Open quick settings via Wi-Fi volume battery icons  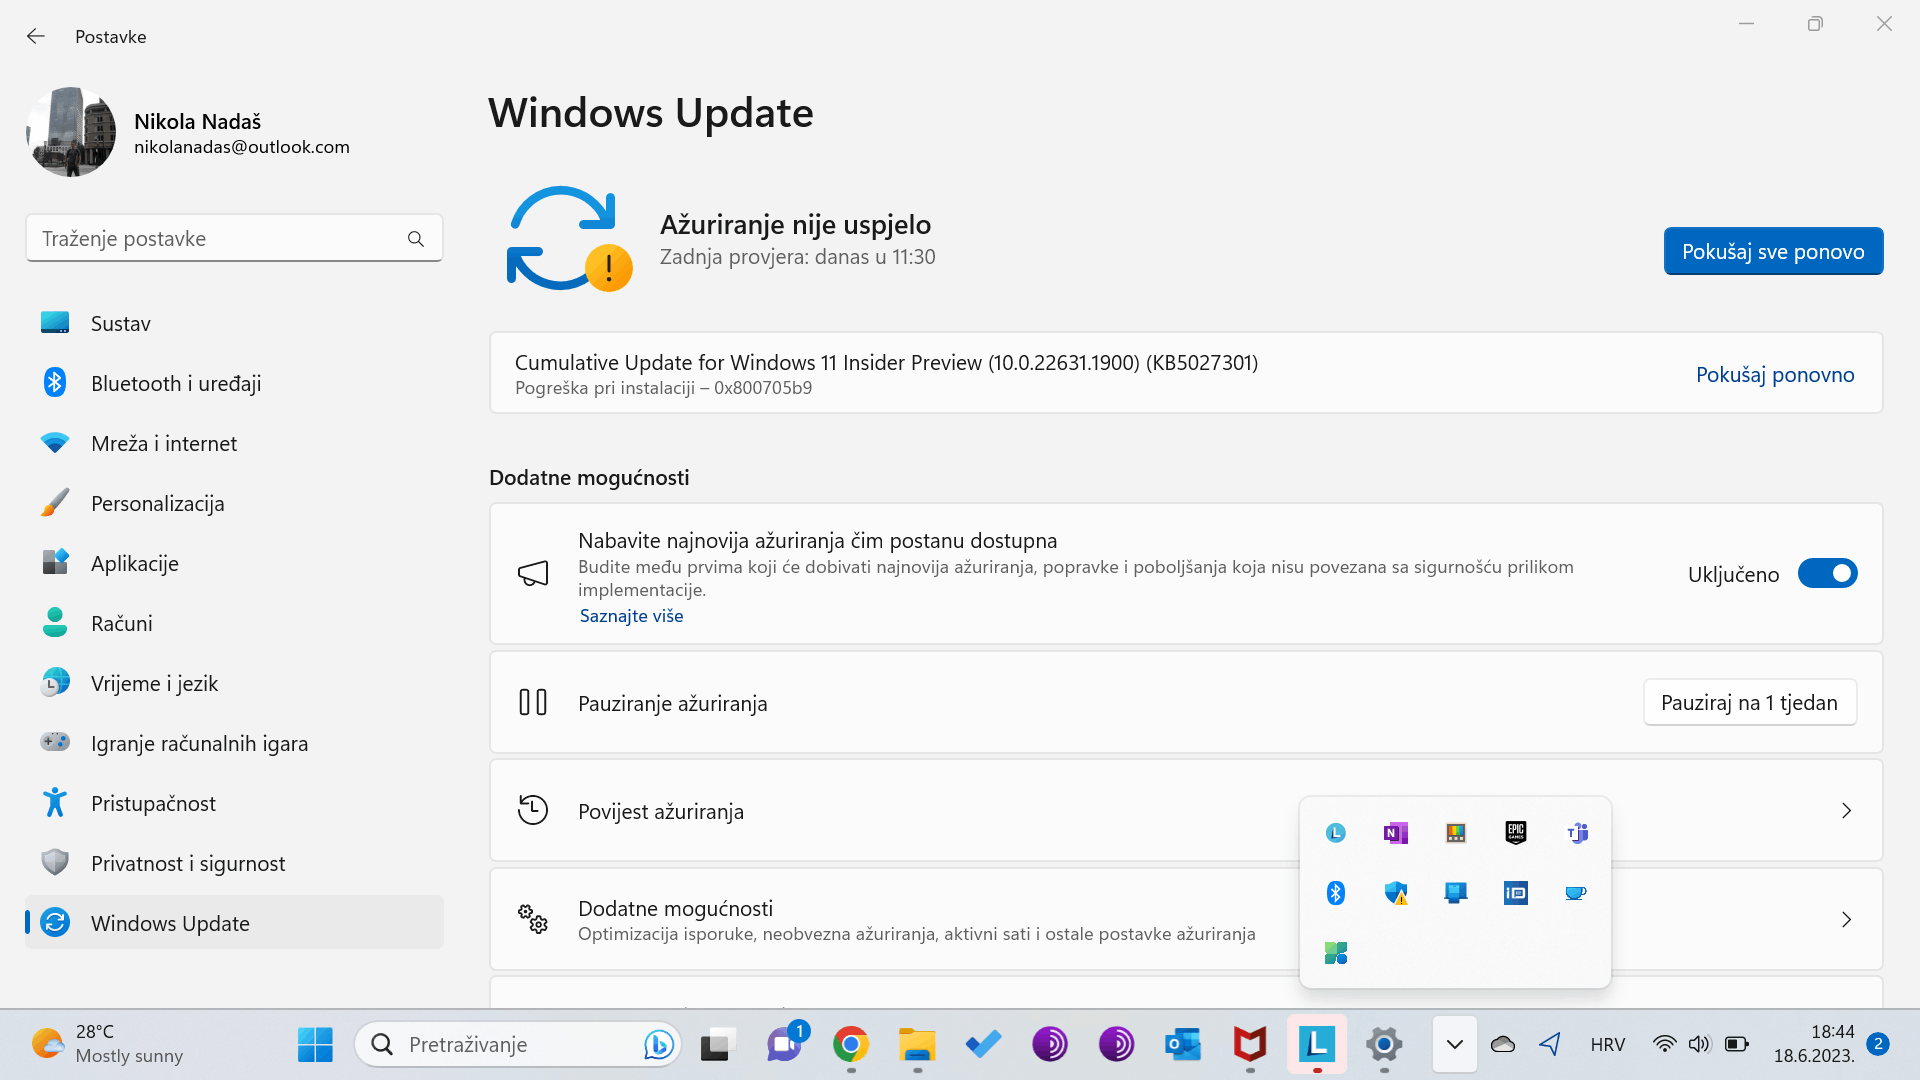pyautogui.click(x=1700, y=1045)
